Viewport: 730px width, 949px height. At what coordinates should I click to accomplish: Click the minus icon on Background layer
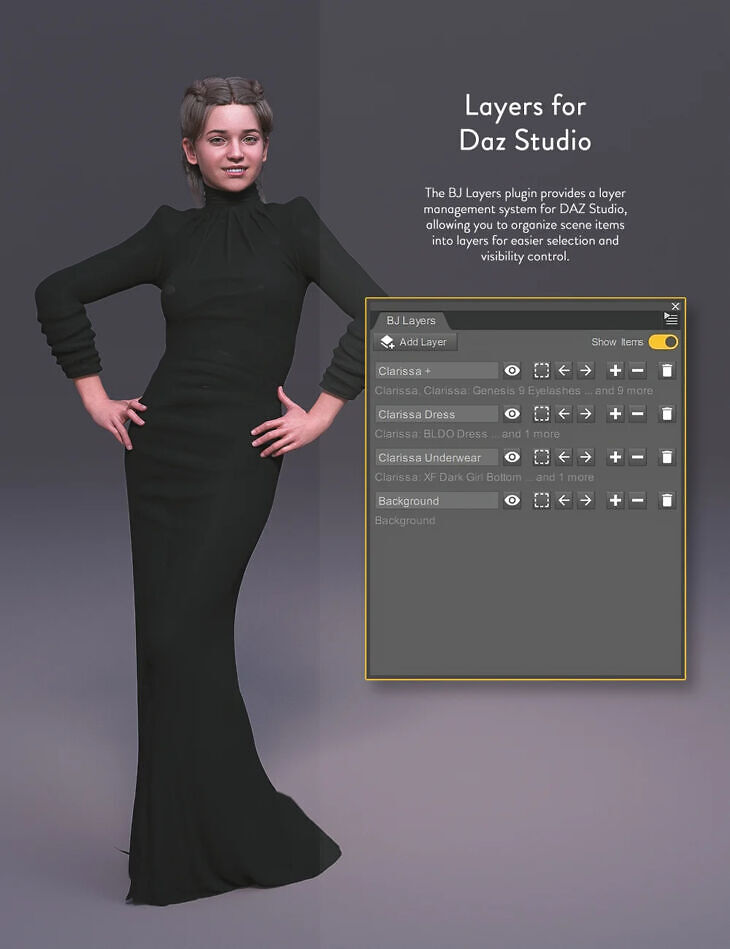pyautogui.click(x=638, y=501)
